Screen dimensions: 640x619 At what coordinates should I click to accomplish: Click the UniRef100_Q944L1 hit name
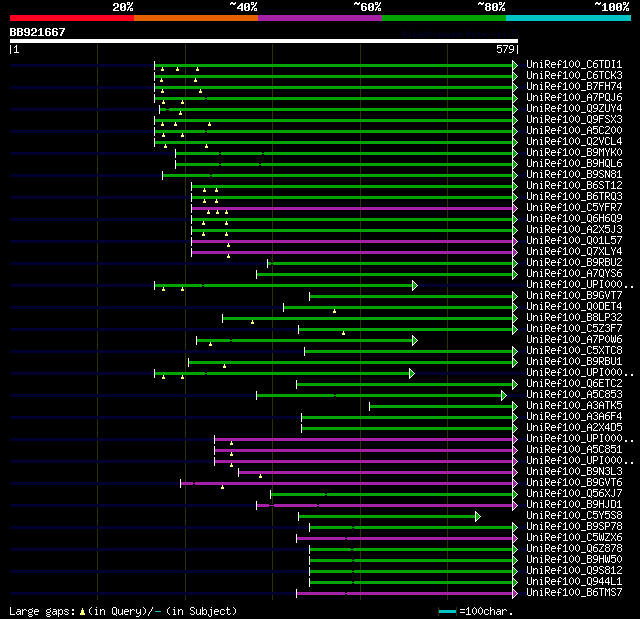pyautogui.click(x=574, y=582)
